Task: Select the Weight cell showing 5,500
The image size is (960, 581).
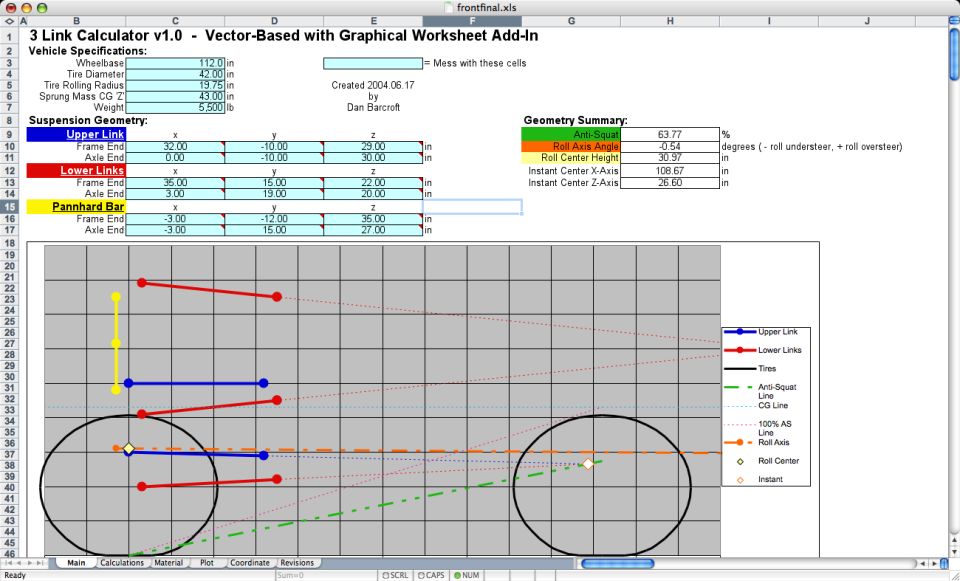Action: tap(175, 107)
